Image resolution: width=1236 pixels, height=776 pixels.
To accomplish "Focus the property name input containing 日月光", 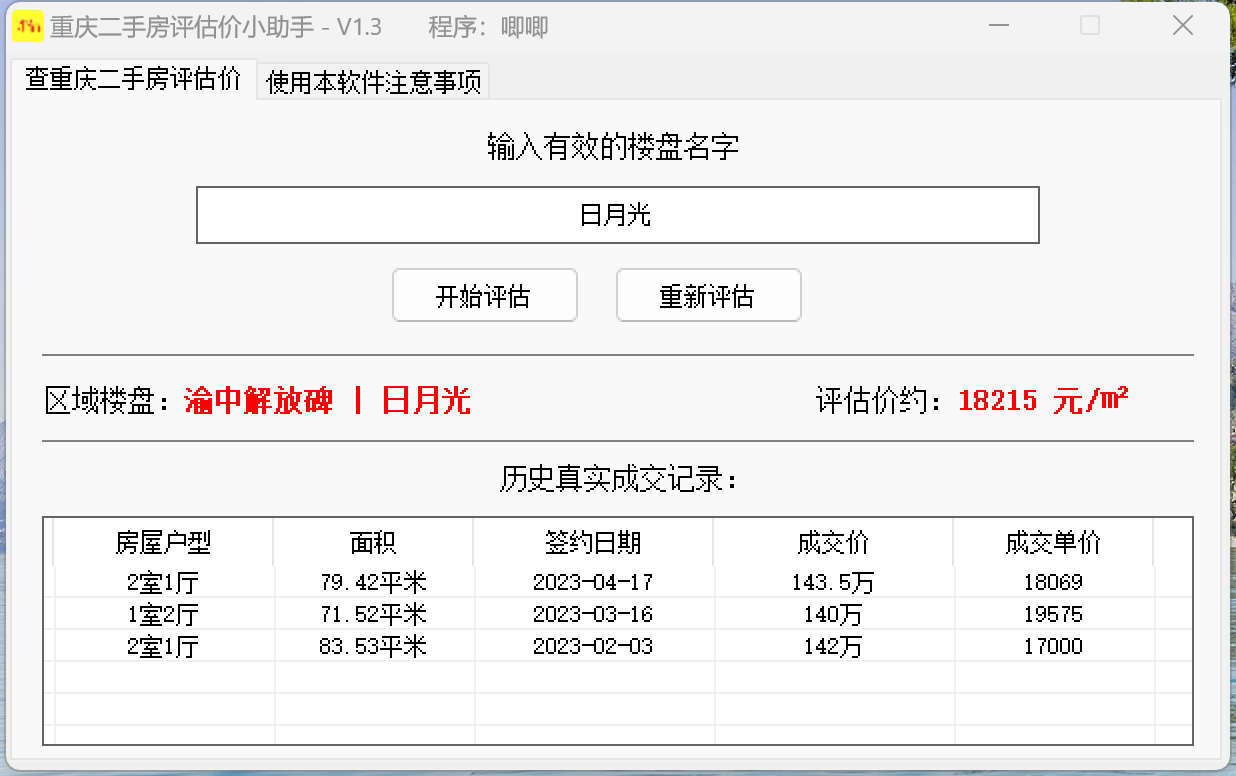I will [617, 215].
